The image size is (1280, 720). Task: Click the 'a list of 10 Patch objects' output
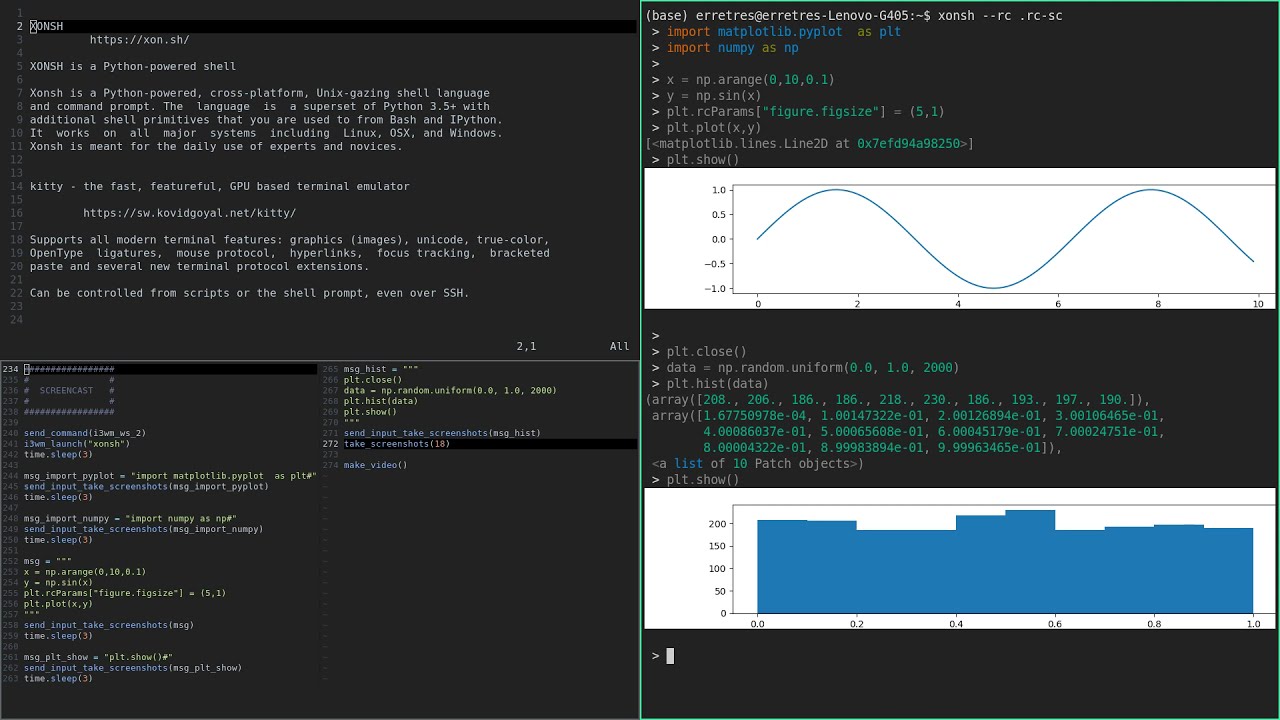(758, 464)
